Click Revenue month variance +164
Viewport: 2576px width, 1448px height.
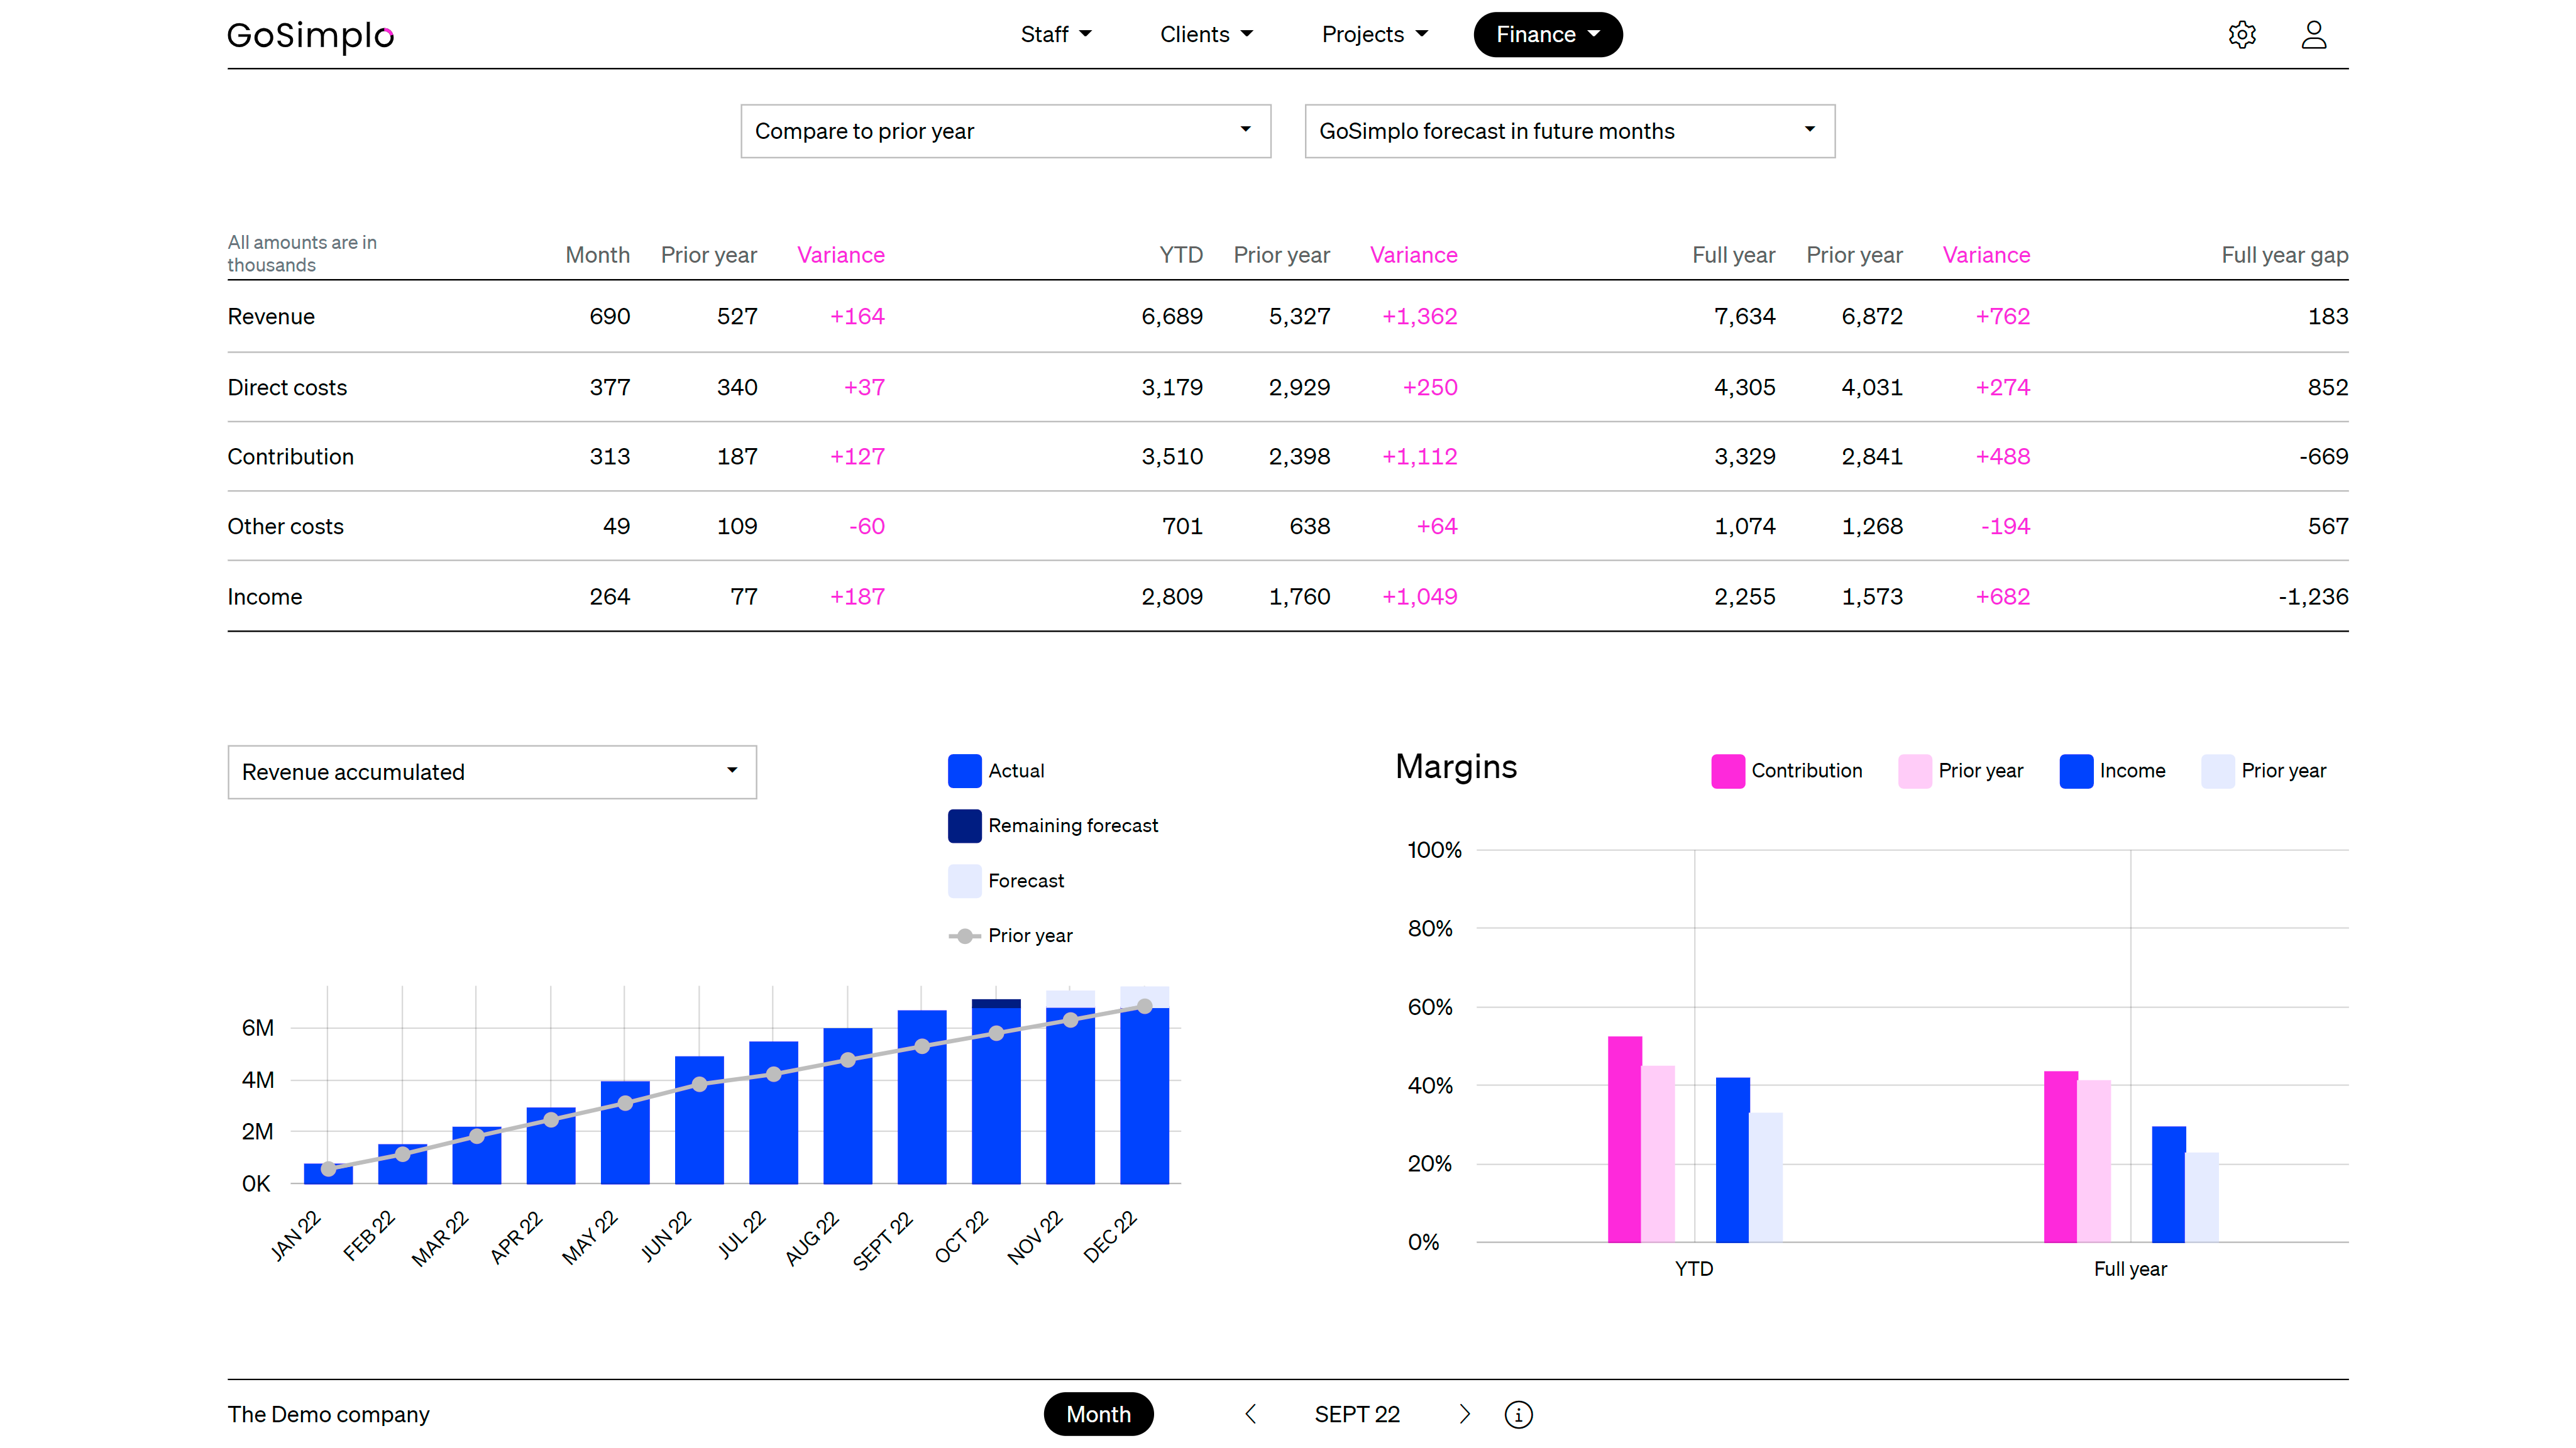coord(857,316)
